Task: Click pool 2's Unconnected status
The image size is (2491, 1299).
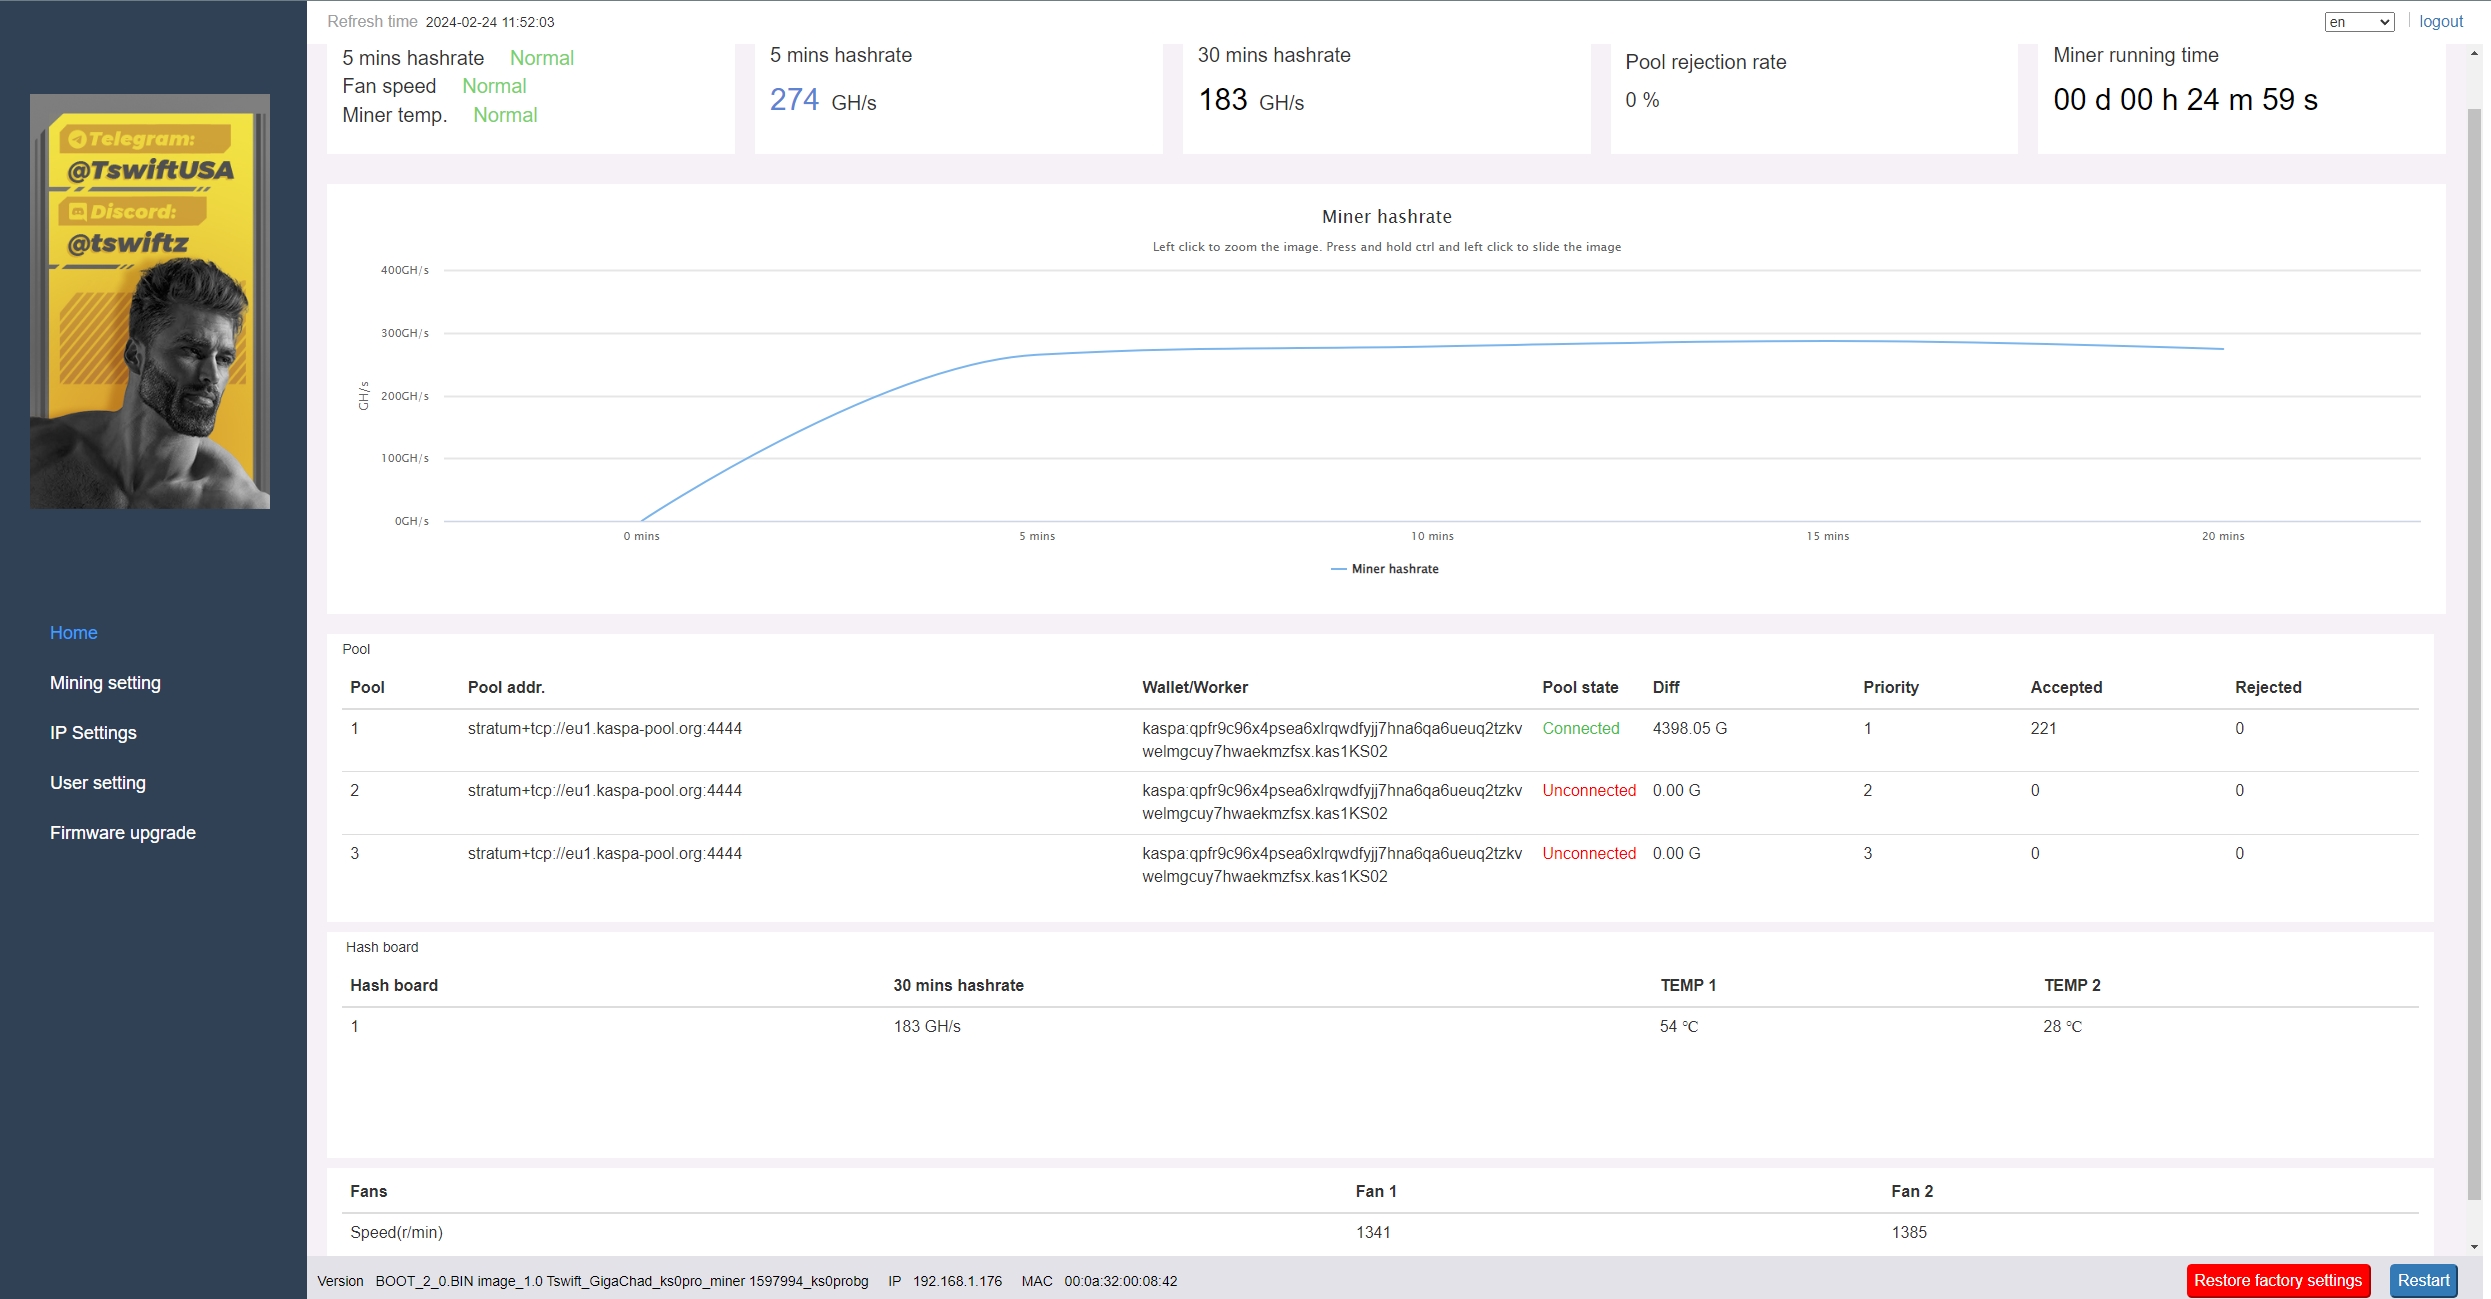Action: [x=1588, y=791]
